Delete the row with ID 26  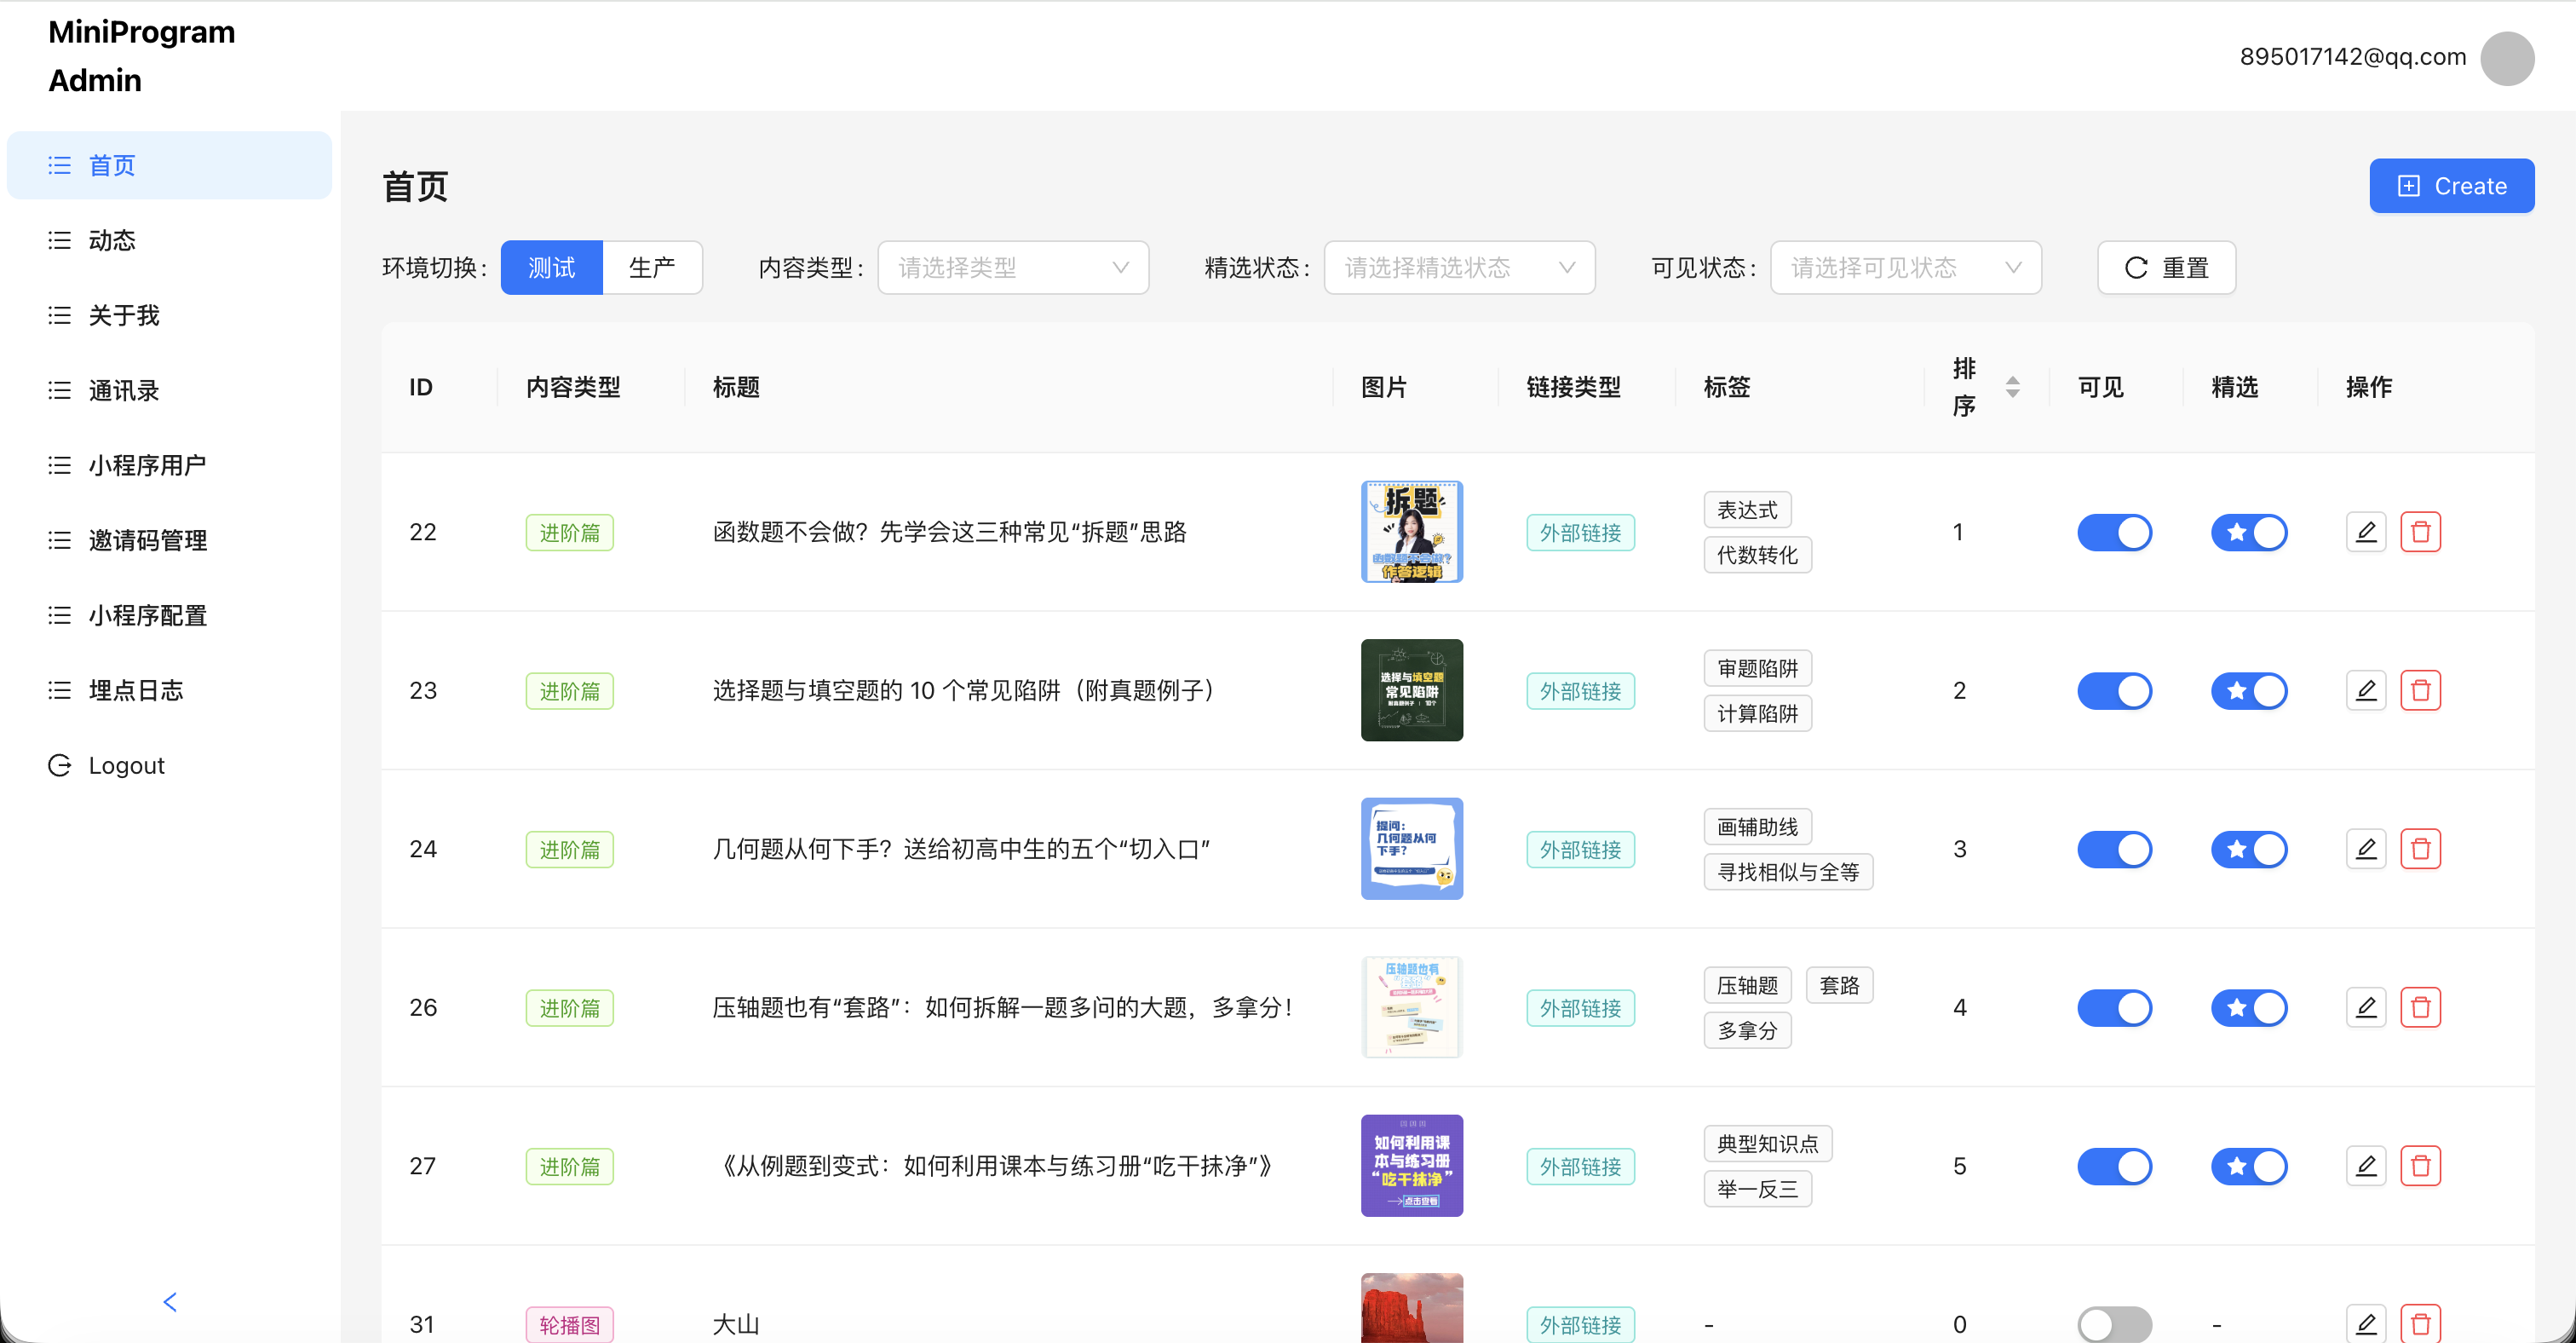(2420, 1007)
